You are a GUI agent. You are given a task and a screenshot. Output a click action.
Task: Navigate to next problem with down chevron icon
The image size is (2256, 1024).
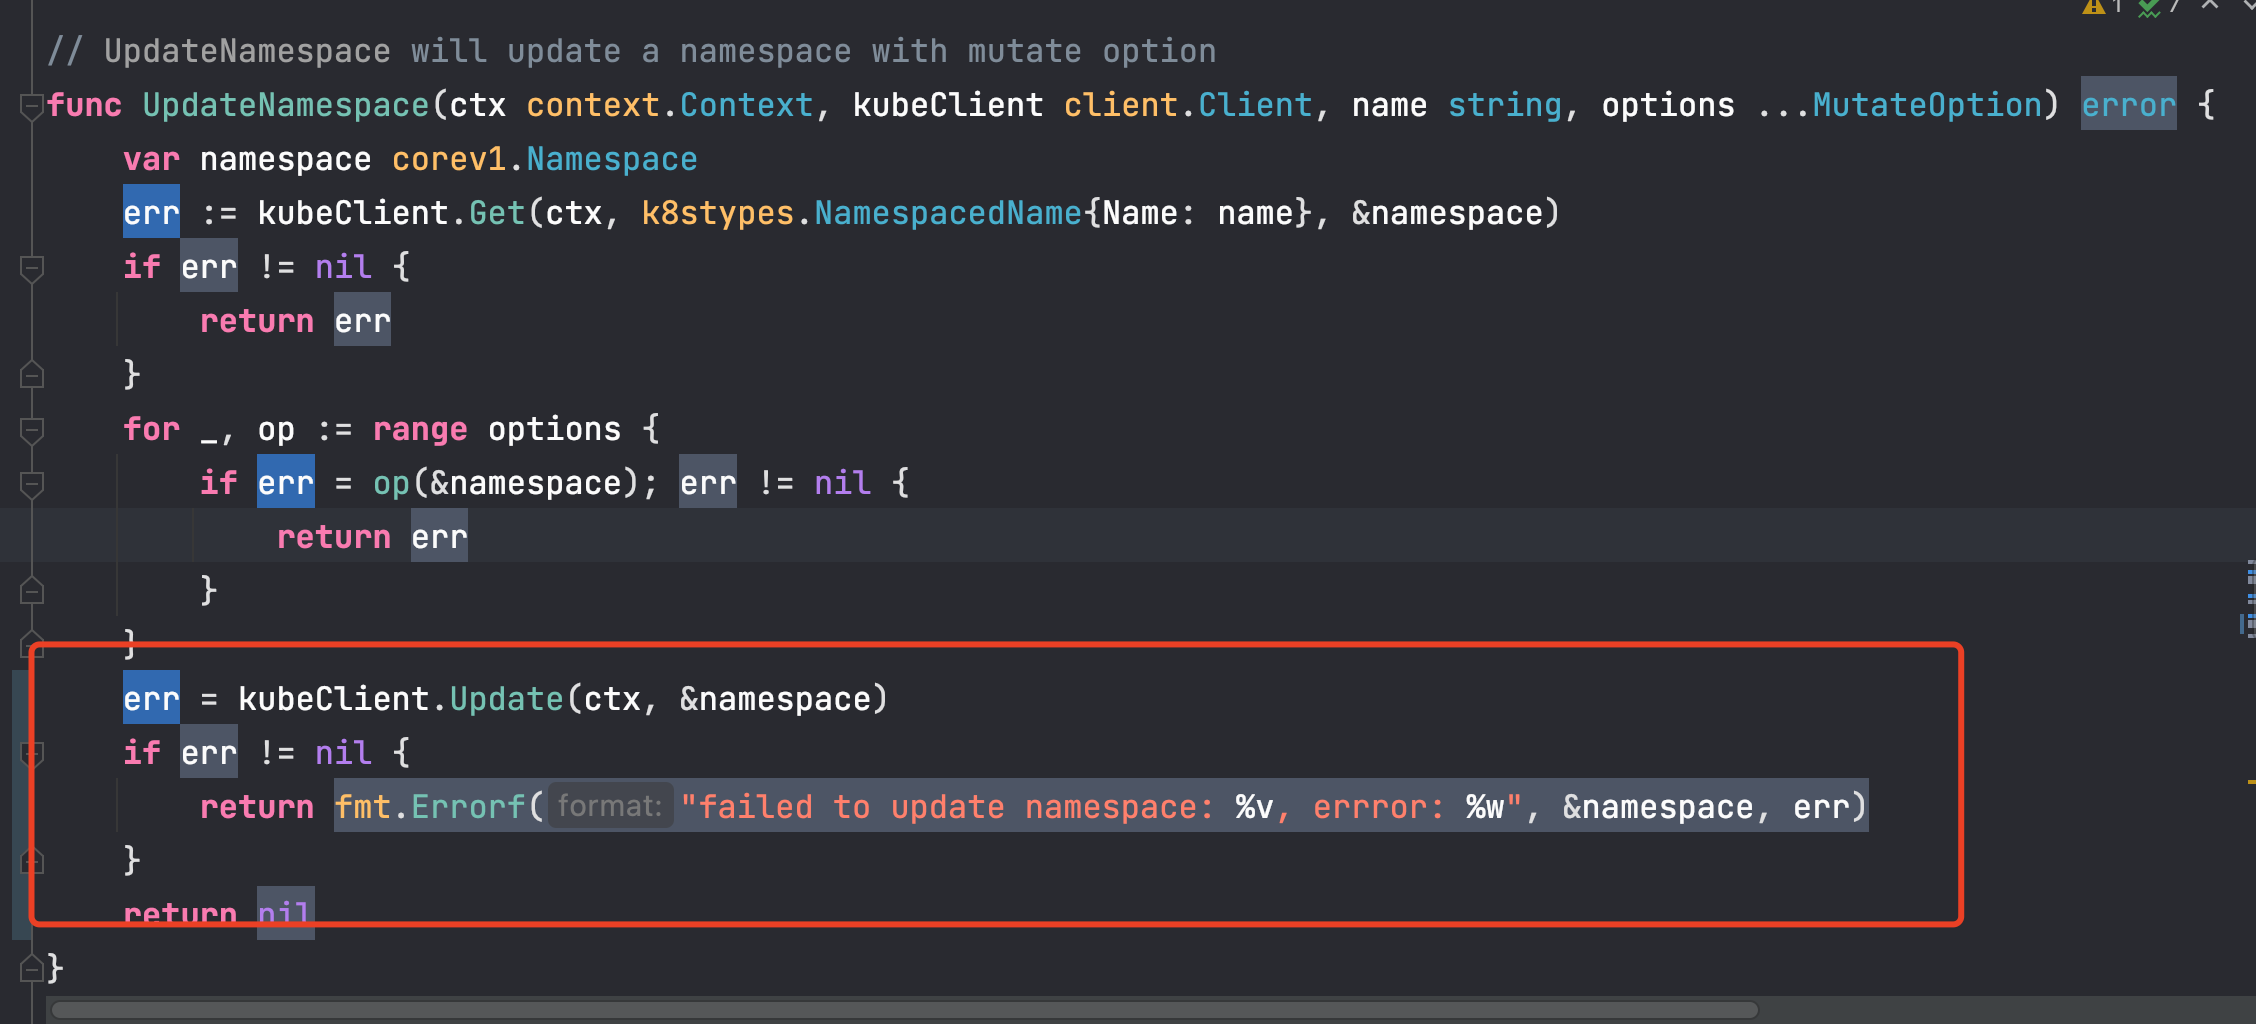pos(2251,7)
